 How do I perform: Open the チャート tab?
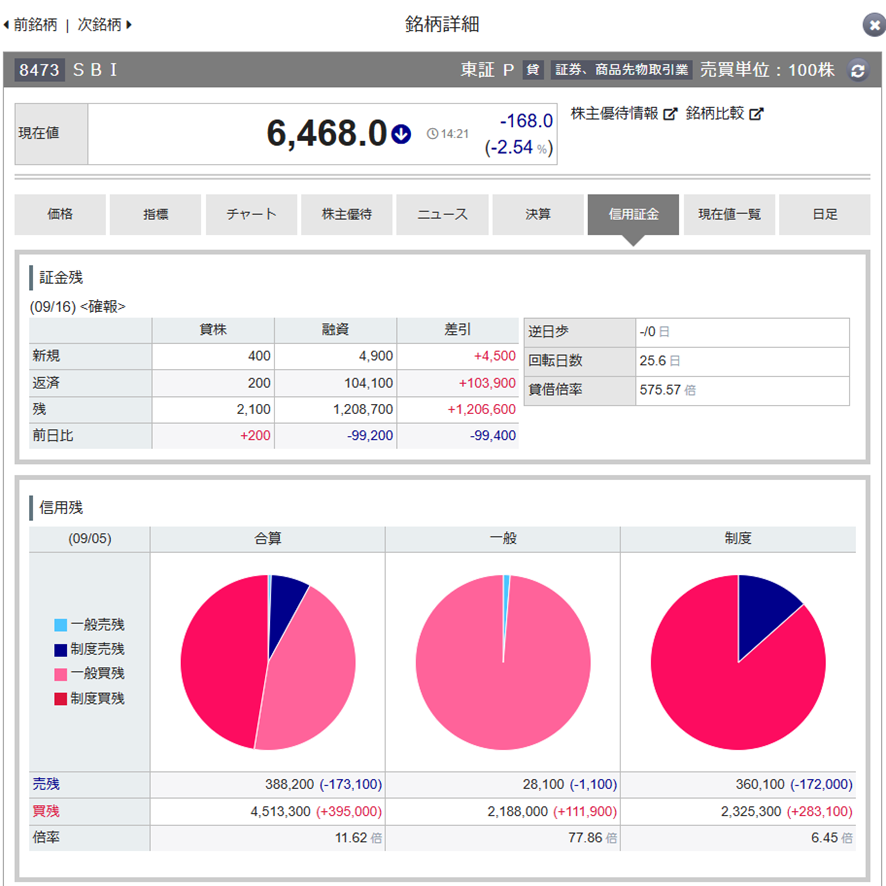[x=251, y=214]
